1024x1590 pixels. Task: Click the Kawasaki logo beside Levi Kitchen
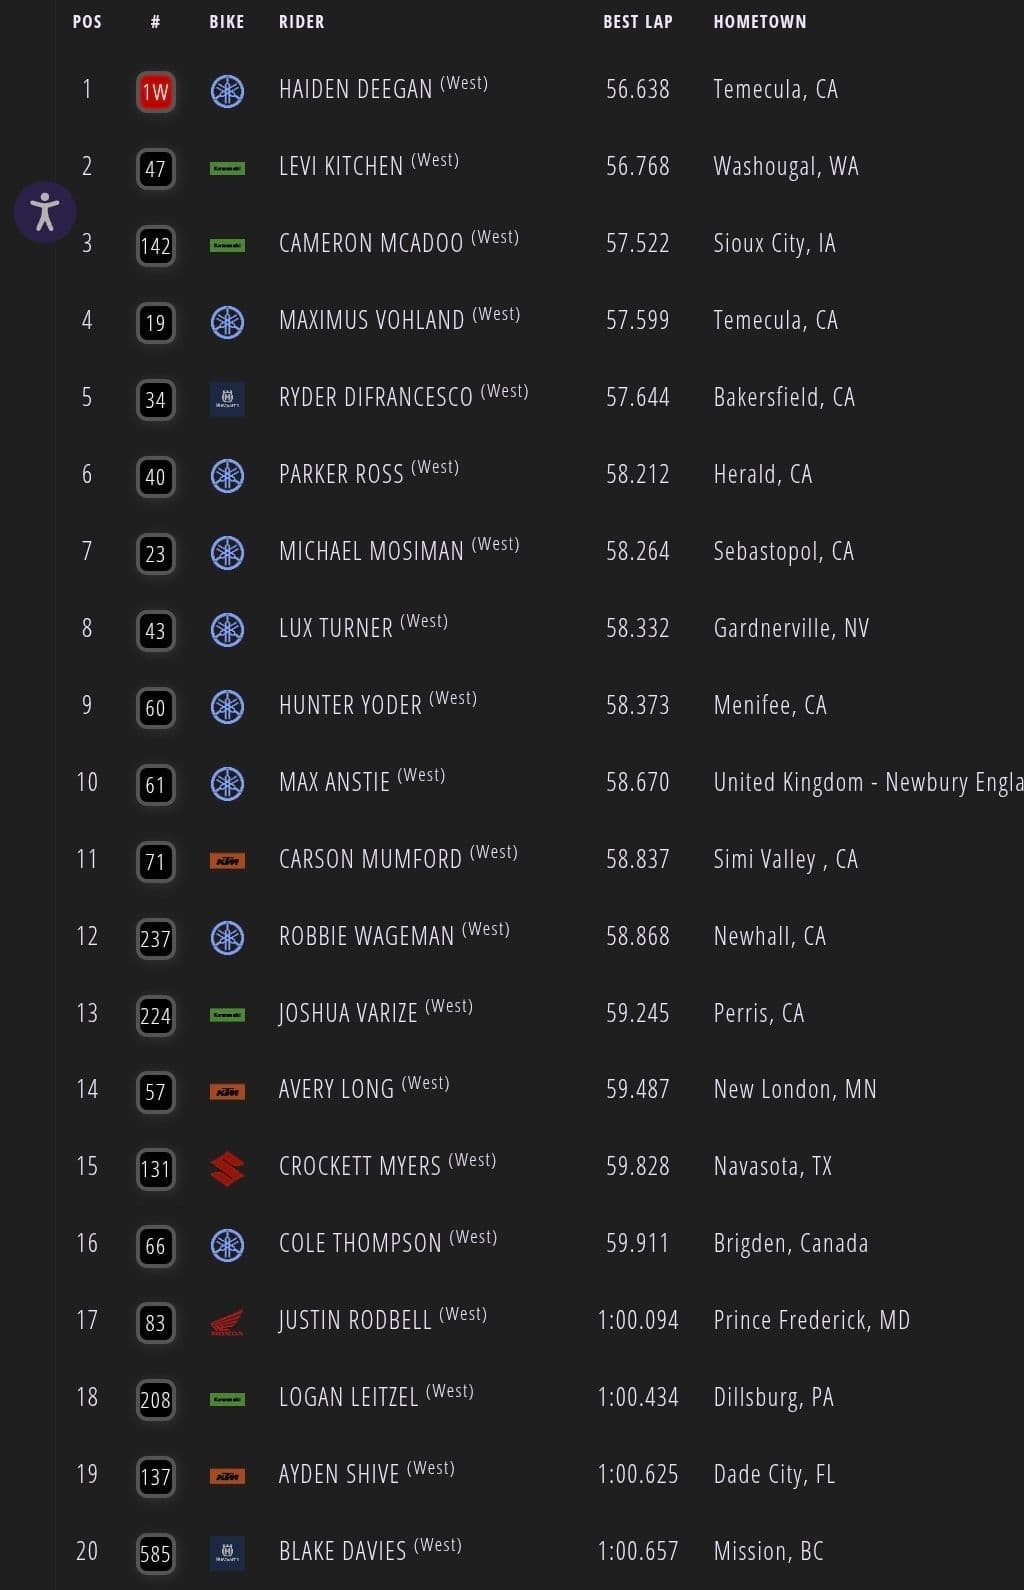click(227, 168)
